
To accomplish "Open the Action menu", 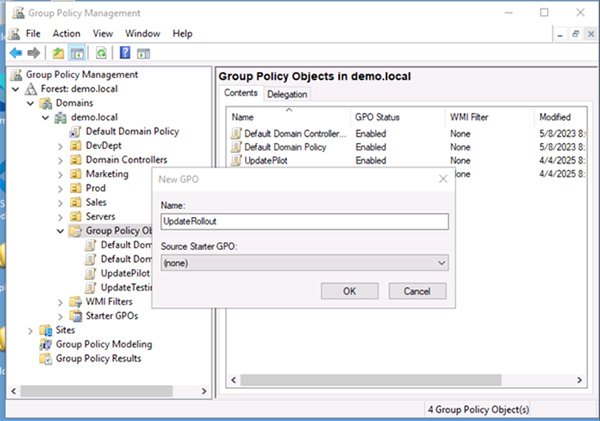I will tap(66, 33).
